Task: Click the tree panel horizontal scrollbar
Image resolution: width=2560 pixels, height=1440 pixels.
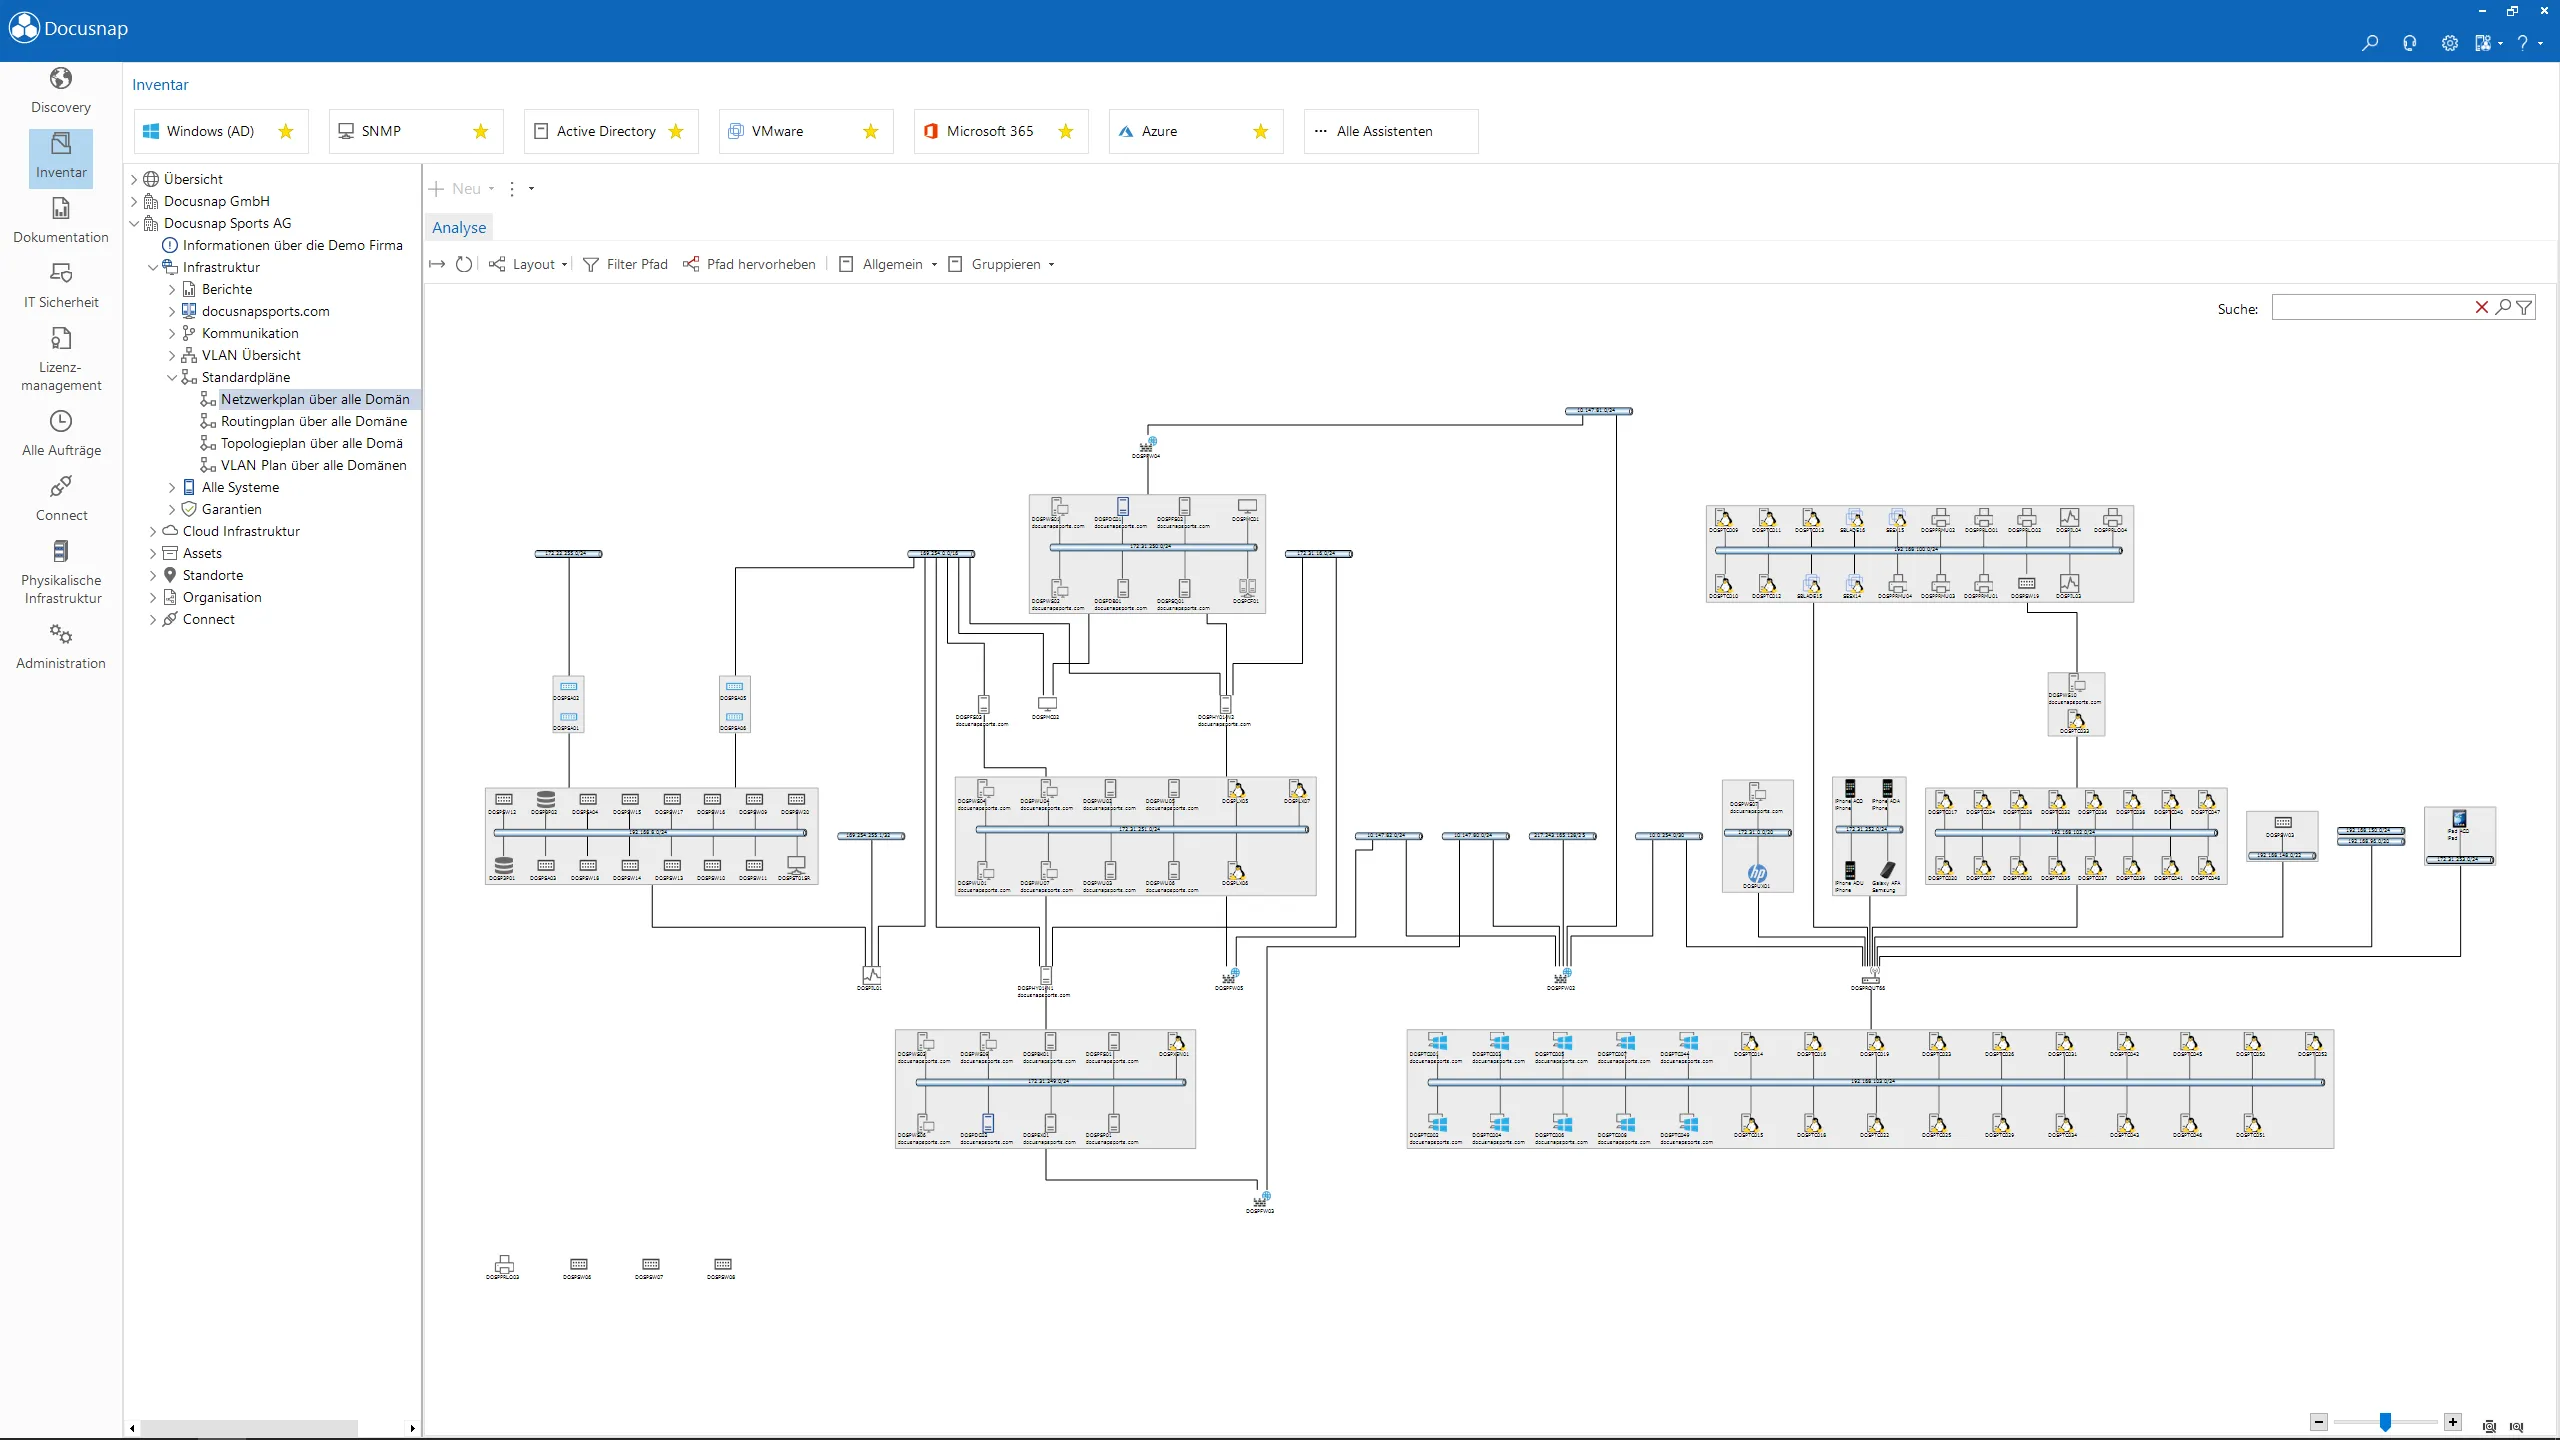Action: pos(249,1428)
